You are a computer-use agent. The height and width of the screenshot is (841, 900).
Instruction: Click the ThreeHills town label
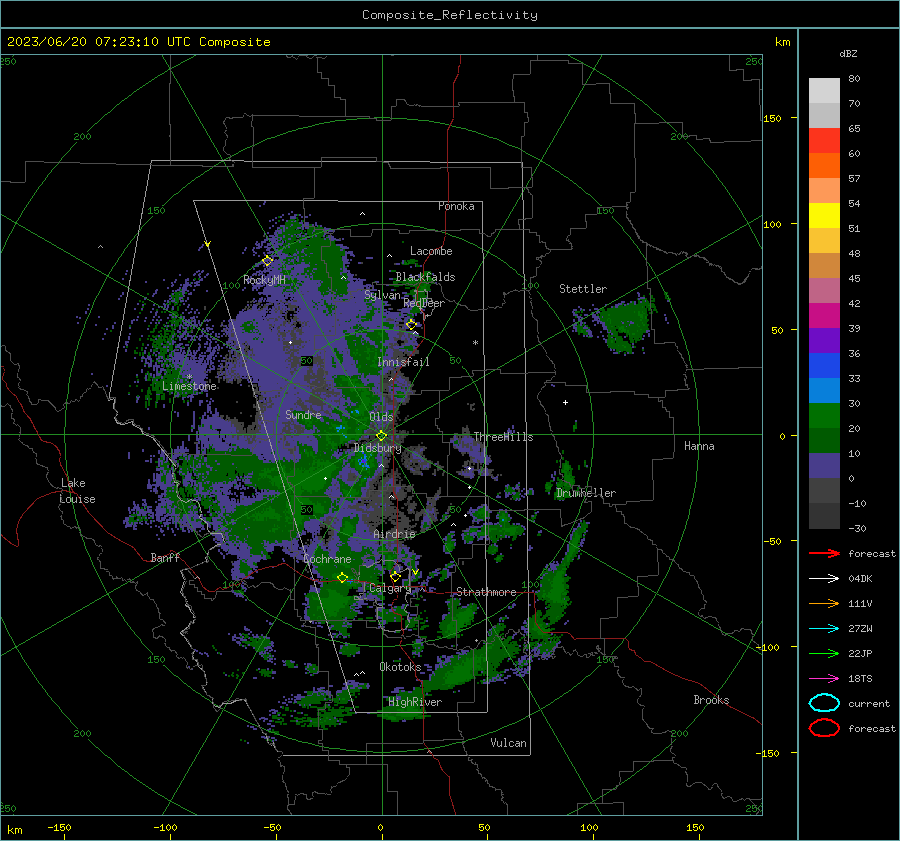pyautogui.click(x=503, y=437)
